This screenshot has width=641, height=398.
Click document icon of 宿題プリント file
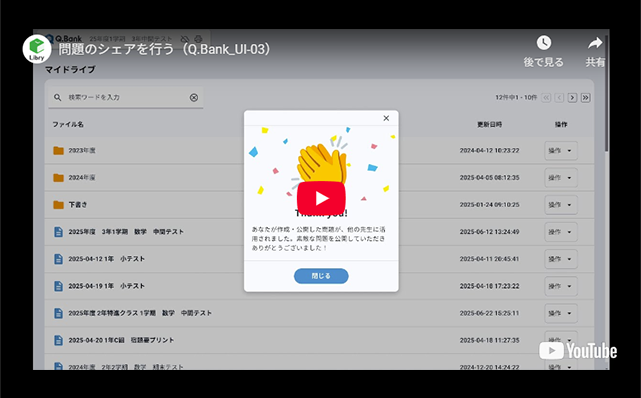click(x=58, y=340)
